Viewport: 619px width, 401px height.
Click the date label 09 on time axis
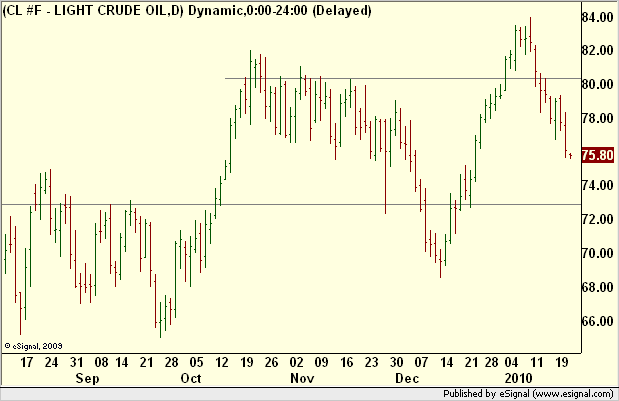[322, 362]
